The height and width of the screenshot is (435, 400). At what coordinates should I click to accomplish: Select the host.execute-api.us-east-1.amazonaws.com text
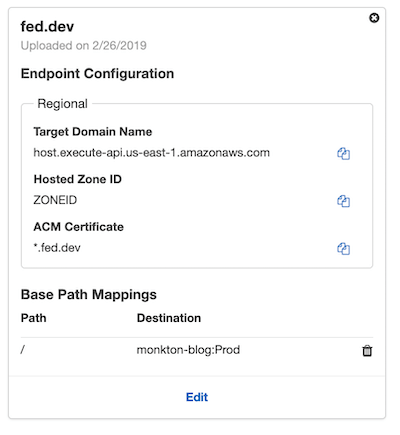click(151, 153)
